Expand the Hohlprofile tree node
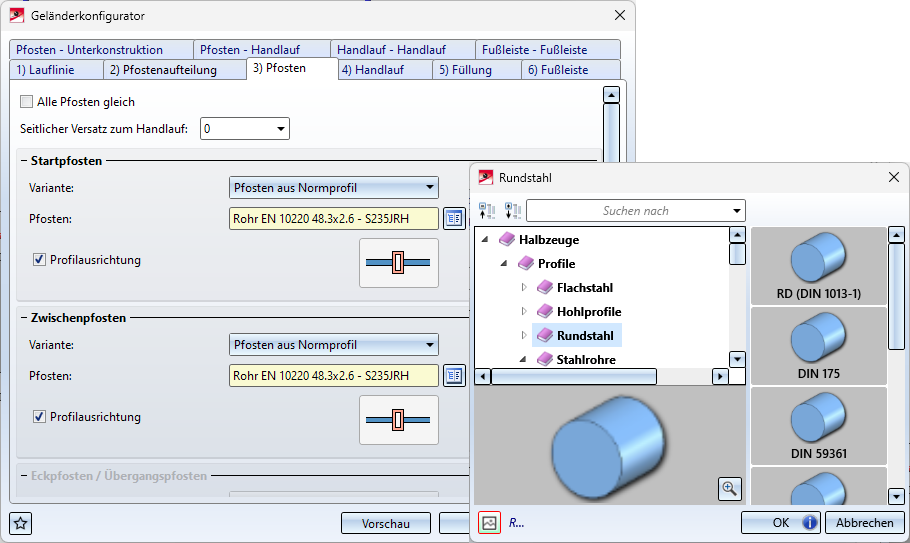 [524, 312]
